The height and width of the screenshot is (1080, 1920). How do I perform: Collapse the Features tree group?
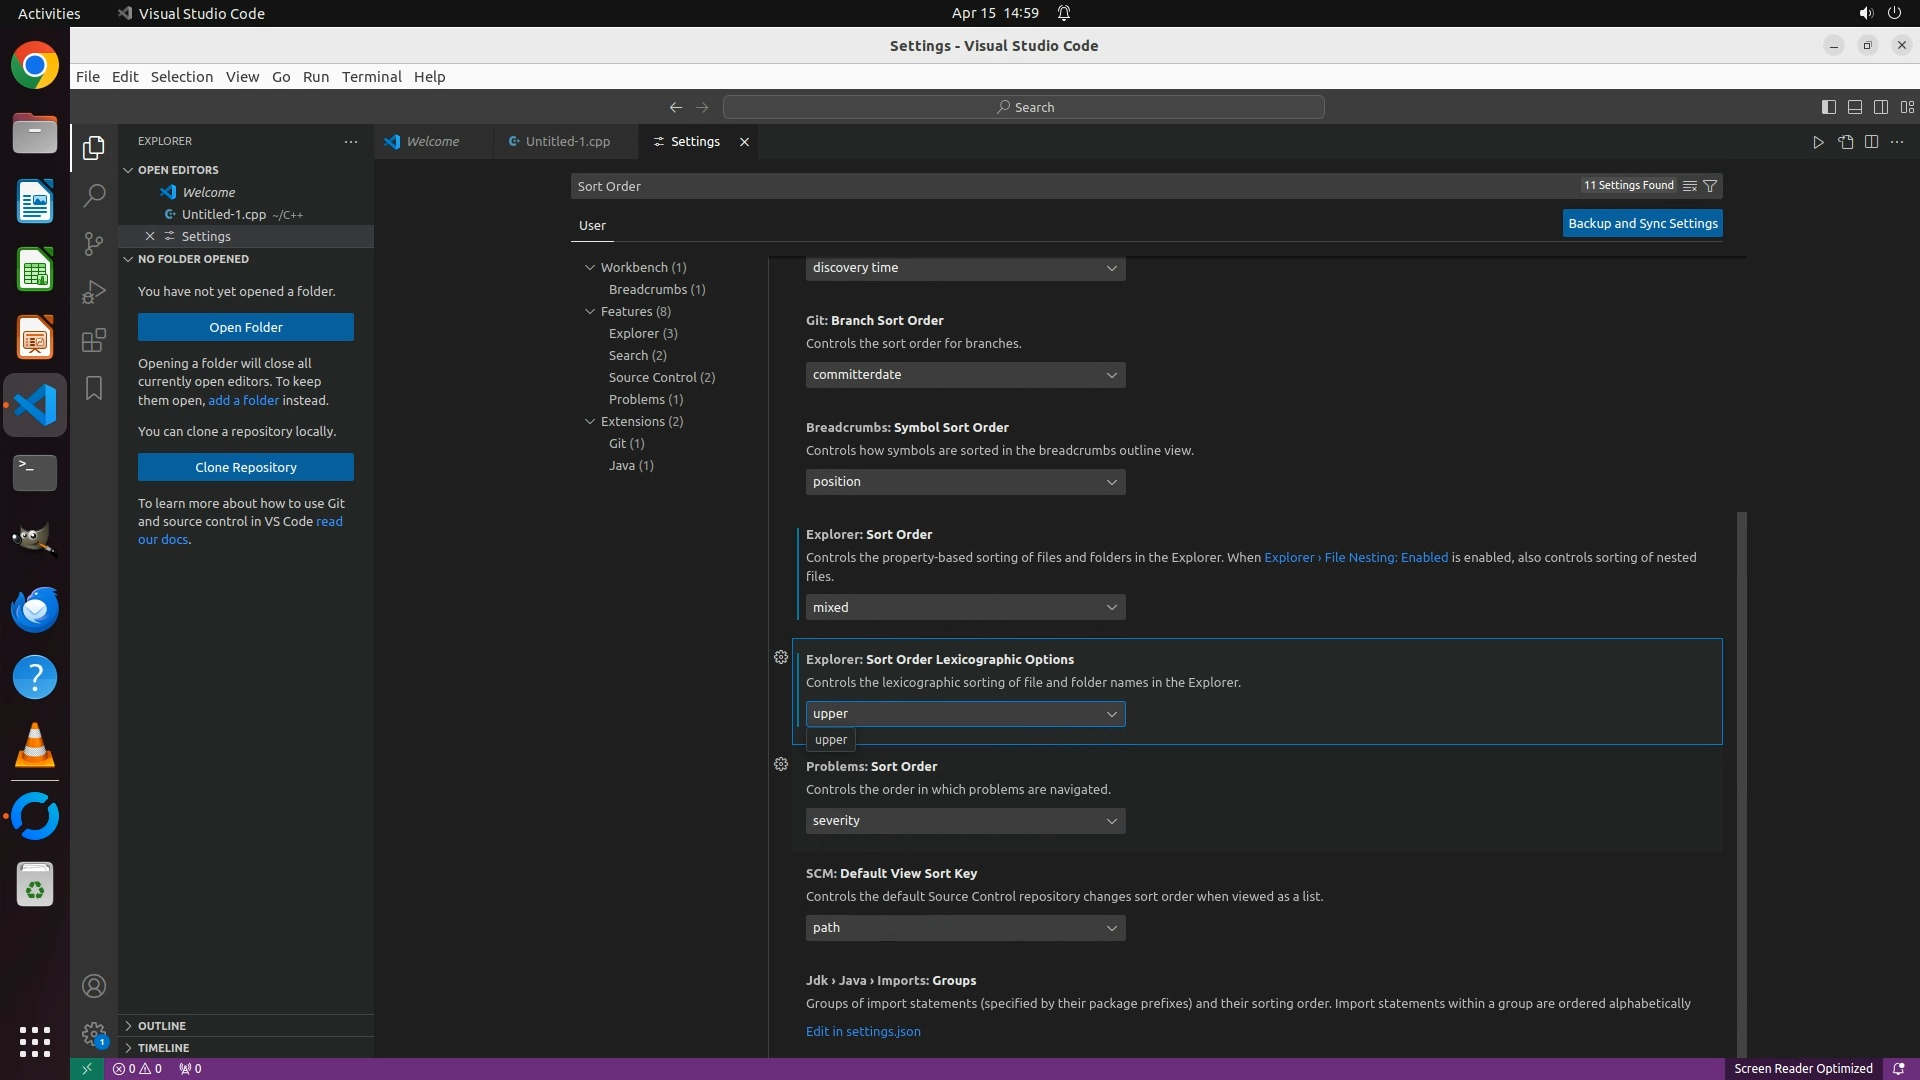point(590,312)
